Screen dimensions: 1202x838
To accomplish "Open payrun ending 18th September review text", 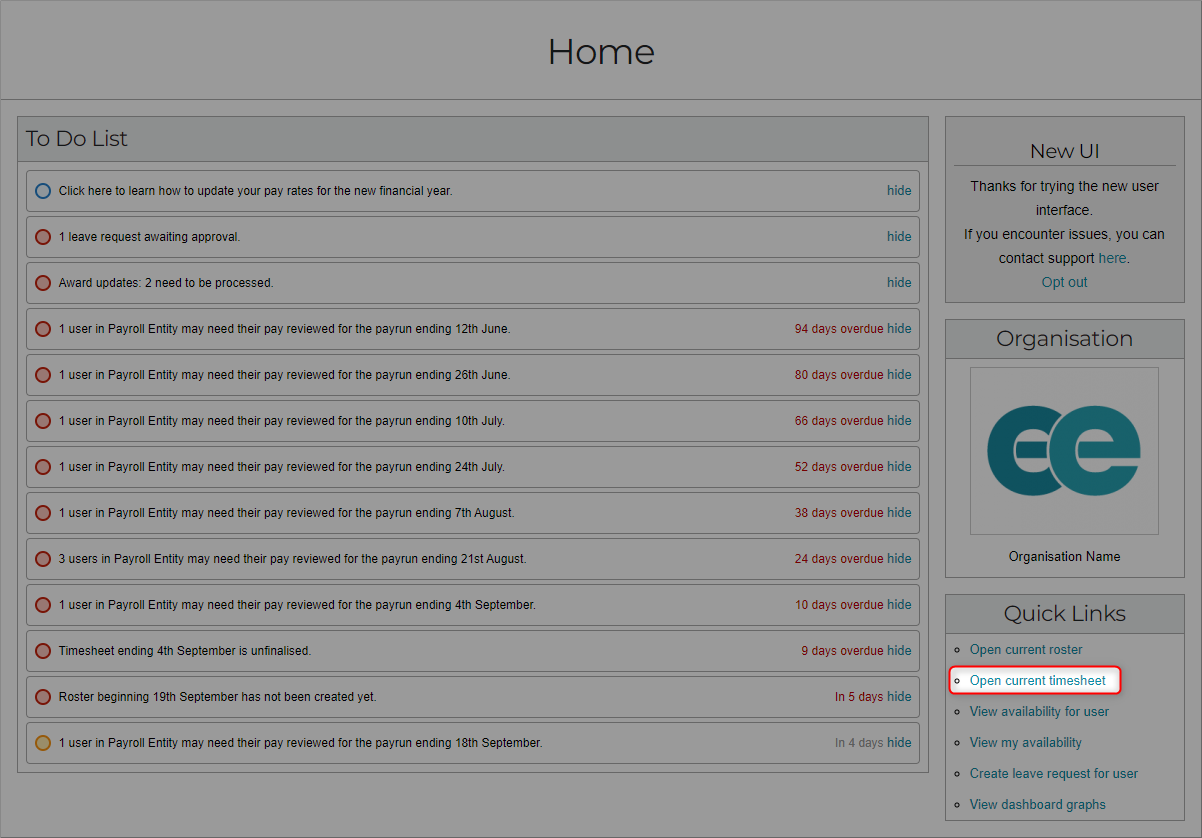I will coord(301,742).
